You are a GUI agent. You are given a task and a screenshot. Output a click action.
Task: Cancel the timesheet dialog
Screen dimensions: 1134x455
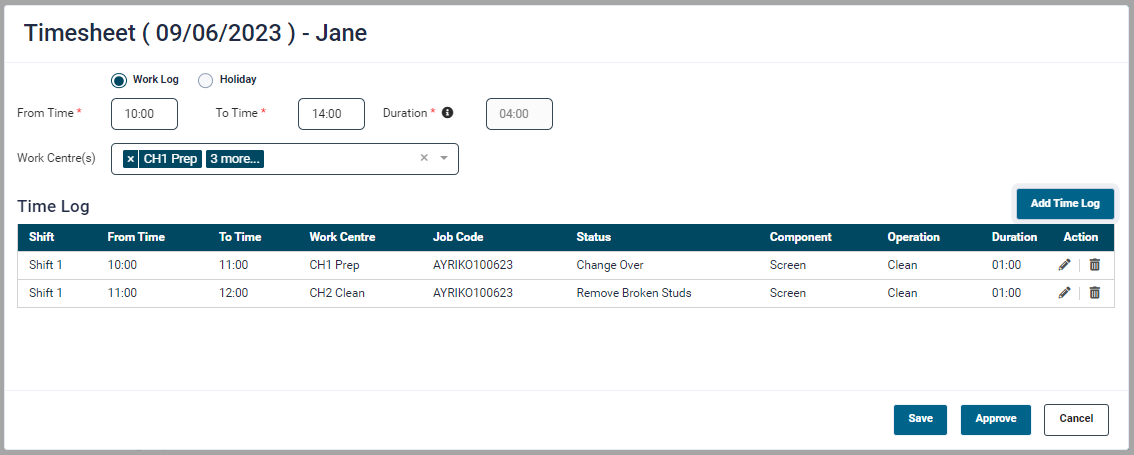[x=1076, y=419]
